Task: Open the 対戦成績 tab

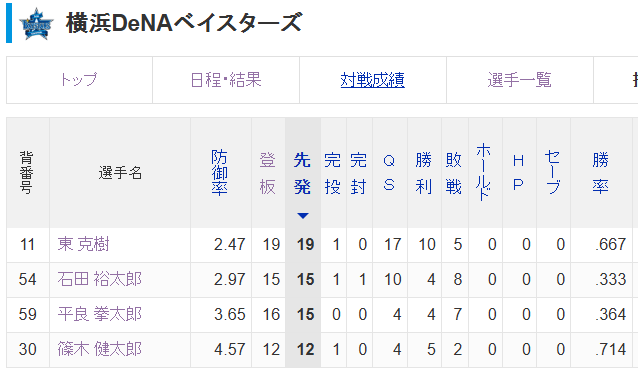Action: (x=373, y=80)
